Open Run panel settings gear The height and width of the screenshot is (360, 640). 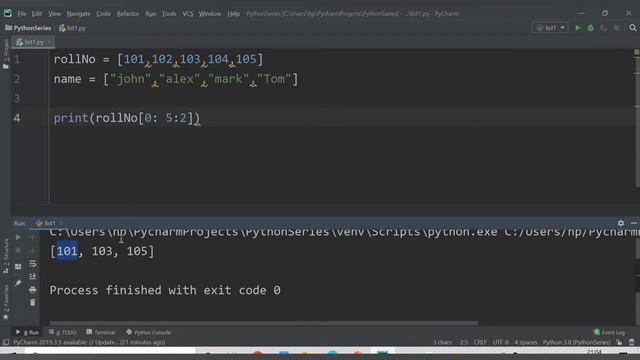(x=621, y=223)
